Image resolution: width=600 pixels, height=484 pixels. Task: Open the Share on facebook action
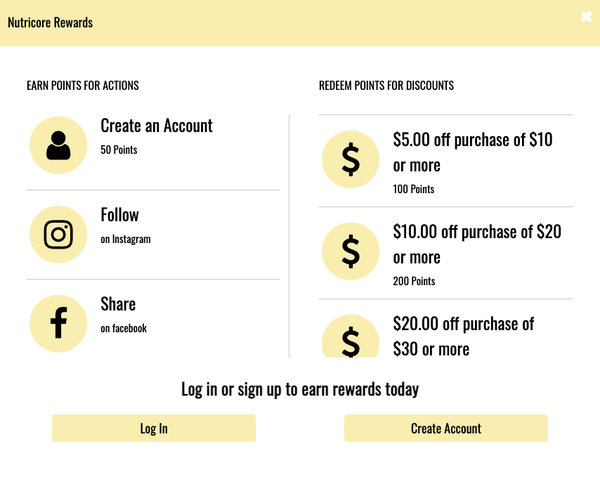118,304
